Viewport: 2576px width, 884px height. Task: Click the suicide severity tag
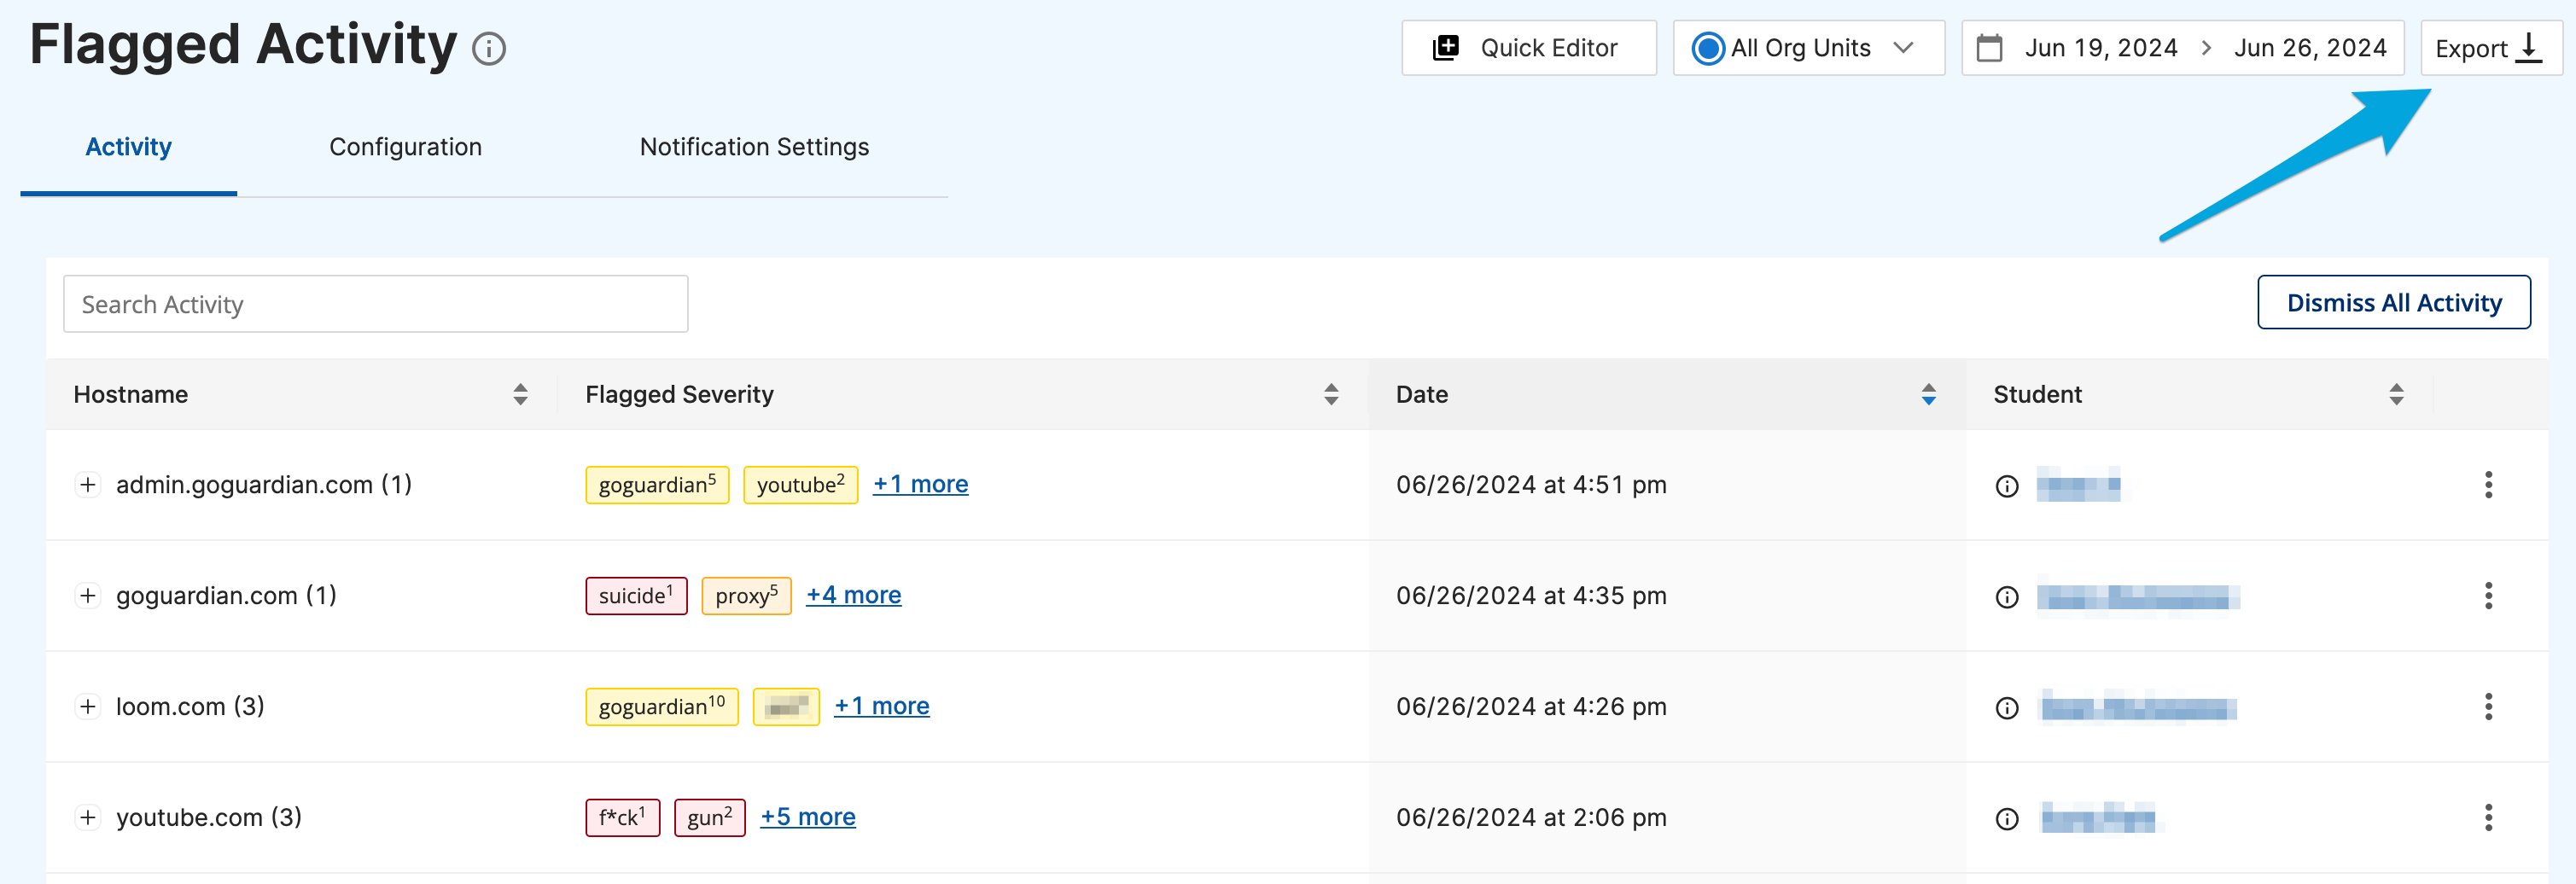(636, 596)
